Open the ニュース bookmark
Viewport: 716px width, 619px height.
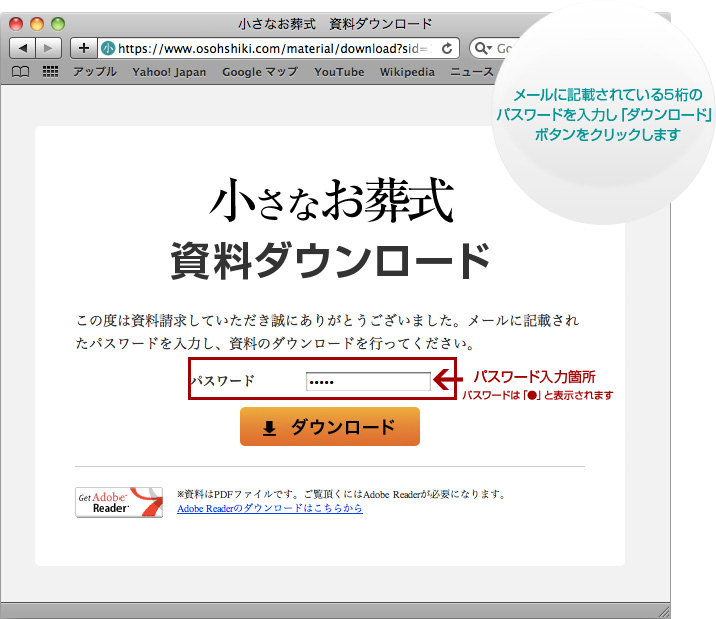(x=472, y=72)
